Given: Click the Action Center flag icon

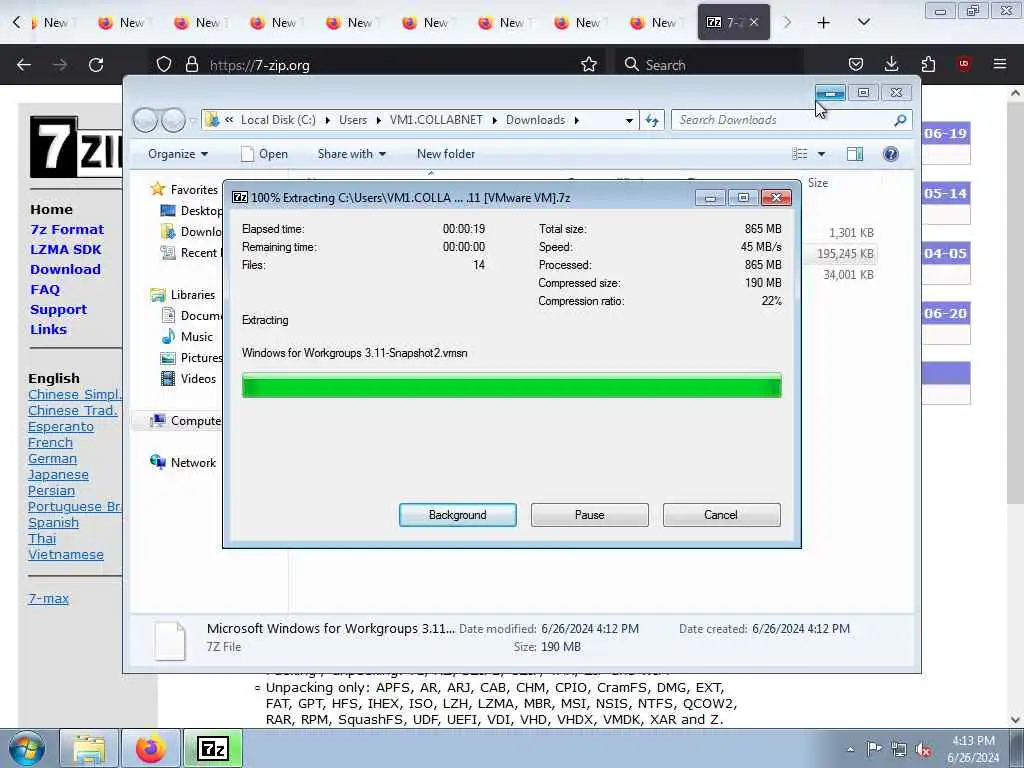Looking at the screenshot, I should coord(874,749).
